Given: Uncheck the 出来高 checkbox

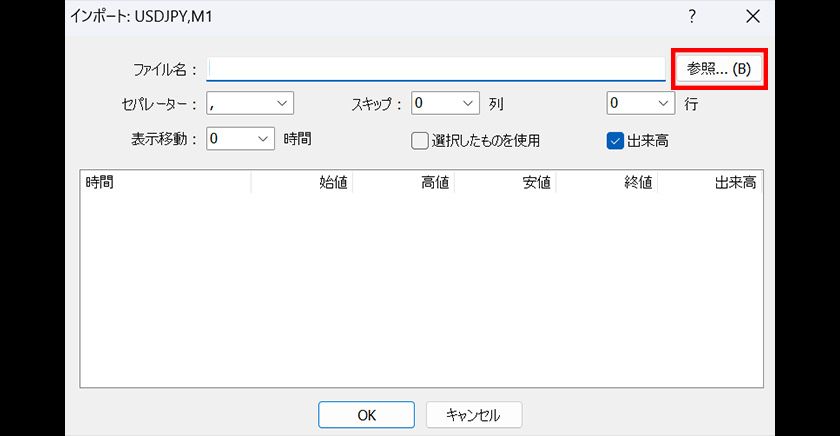Looking at the screenshot, I should tap(615, 140).
